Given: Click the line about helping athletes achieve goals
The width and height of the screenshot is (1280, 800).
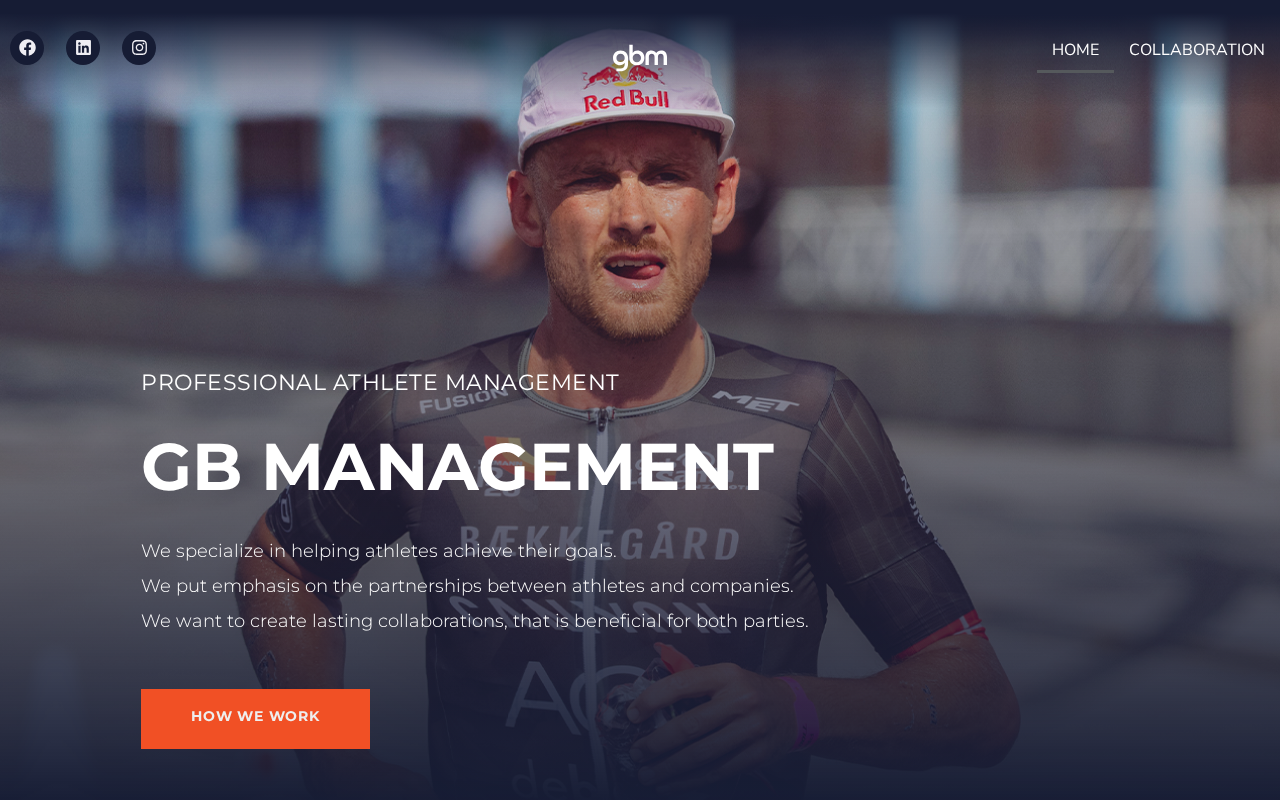Looking at the screenshot, I should pyautogui.click(x=379, y=551).
